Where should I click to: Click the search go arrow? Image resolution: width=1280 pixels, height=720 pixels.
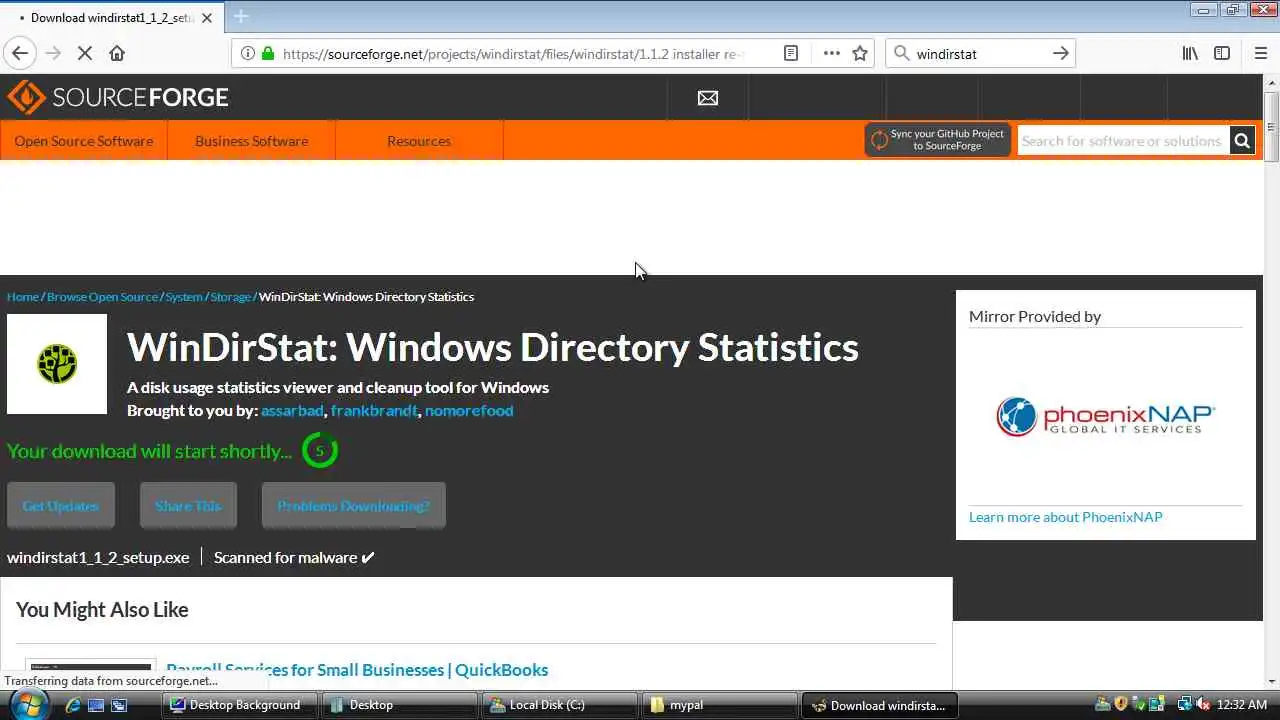coord(1061,54)
